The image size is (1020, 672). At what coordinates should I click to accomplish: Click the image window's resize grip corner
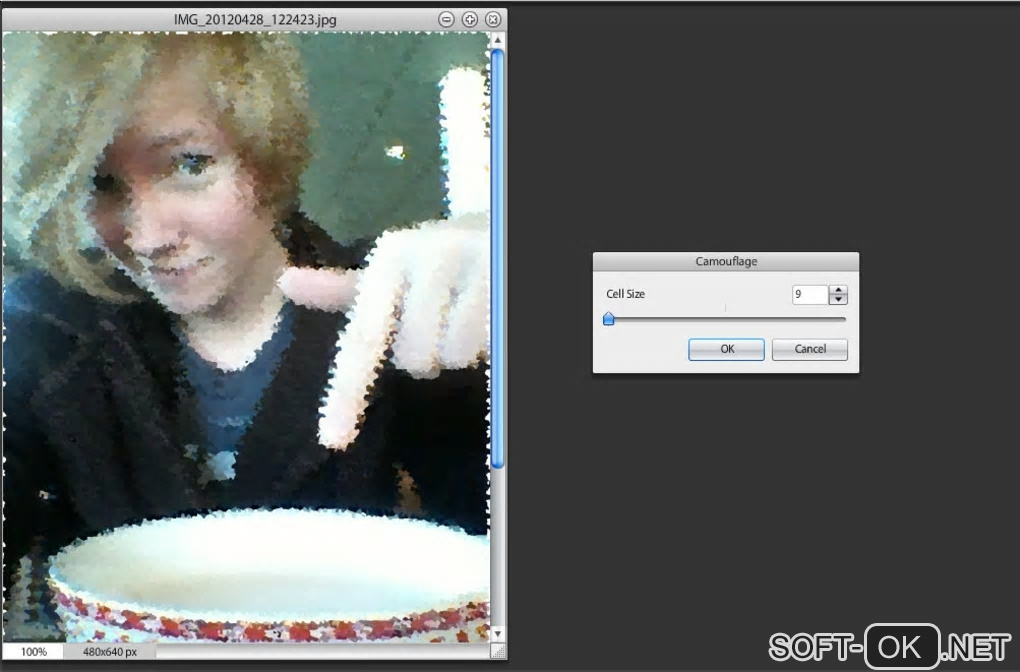point(498,651)
